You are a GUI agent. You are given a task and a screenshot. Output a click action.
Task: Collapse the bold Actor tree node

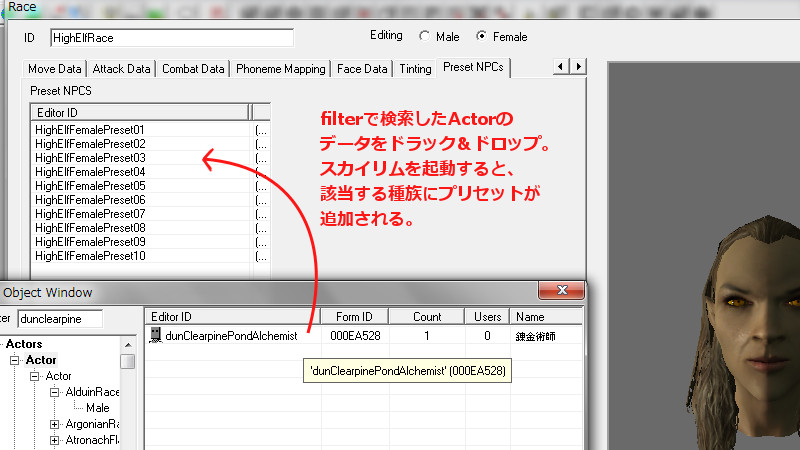[14, 360]
